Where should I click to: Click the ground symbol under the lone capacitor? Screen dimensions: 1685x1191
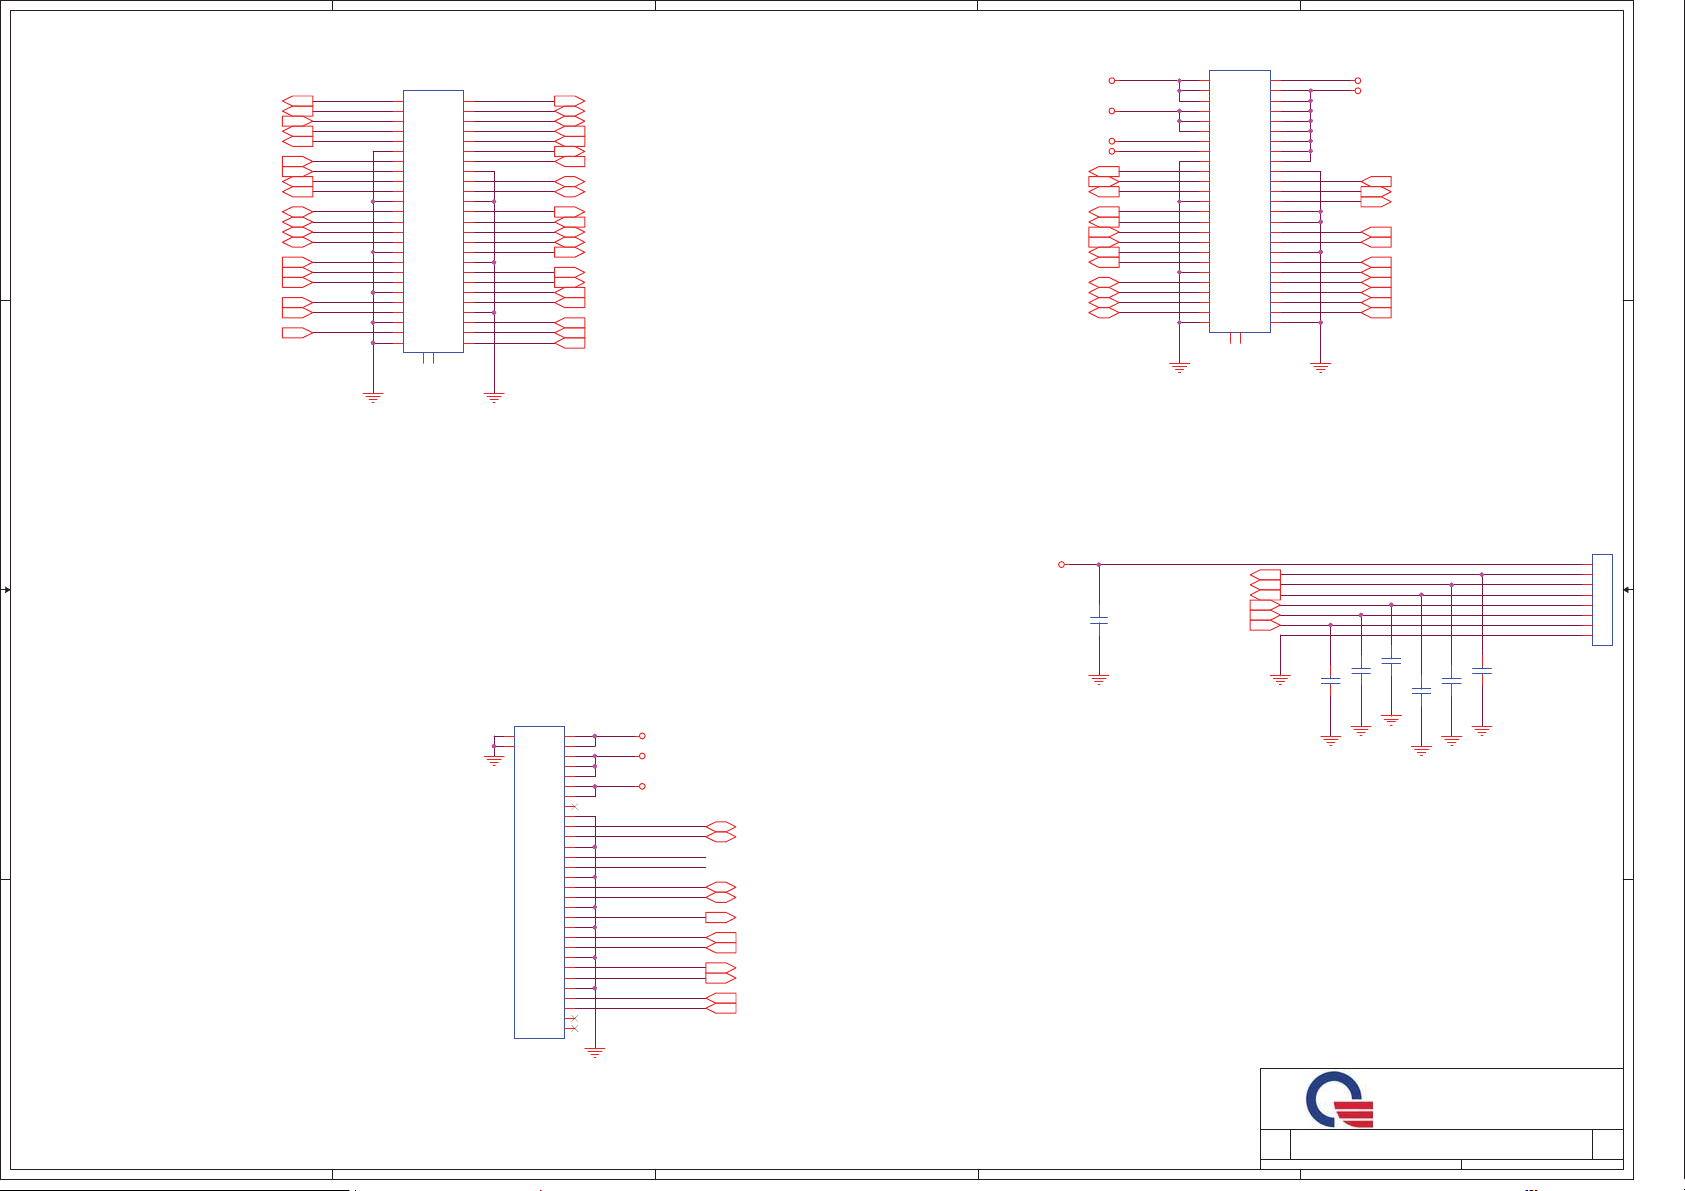coord(1099,680)
